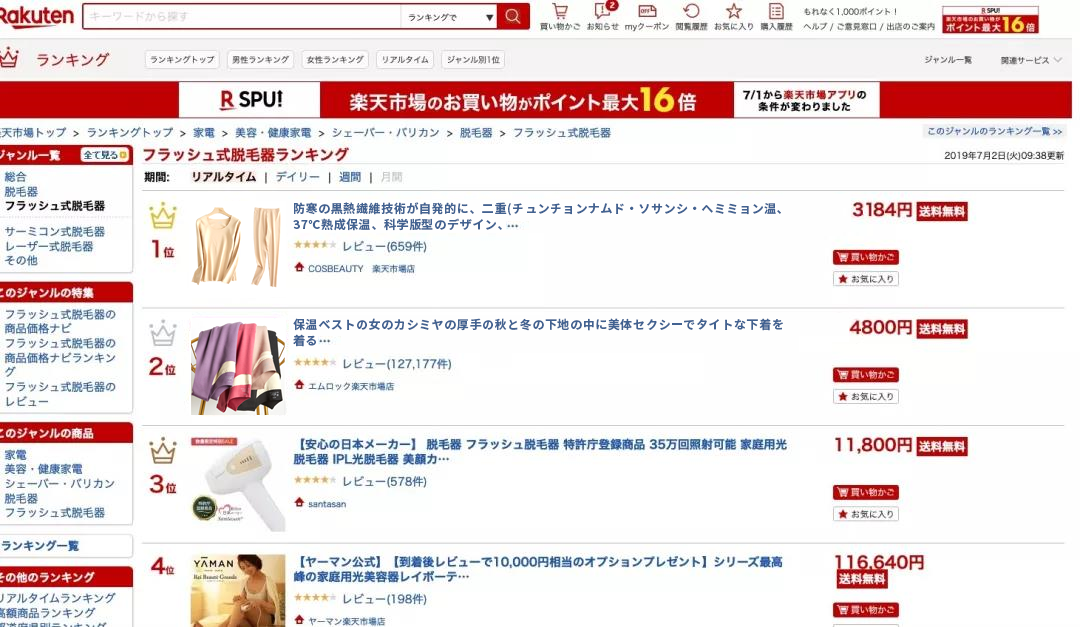The image size is (1080, 627).
Task: Expand the 関連サービス dropdown
Action: tap(1031, 60)
